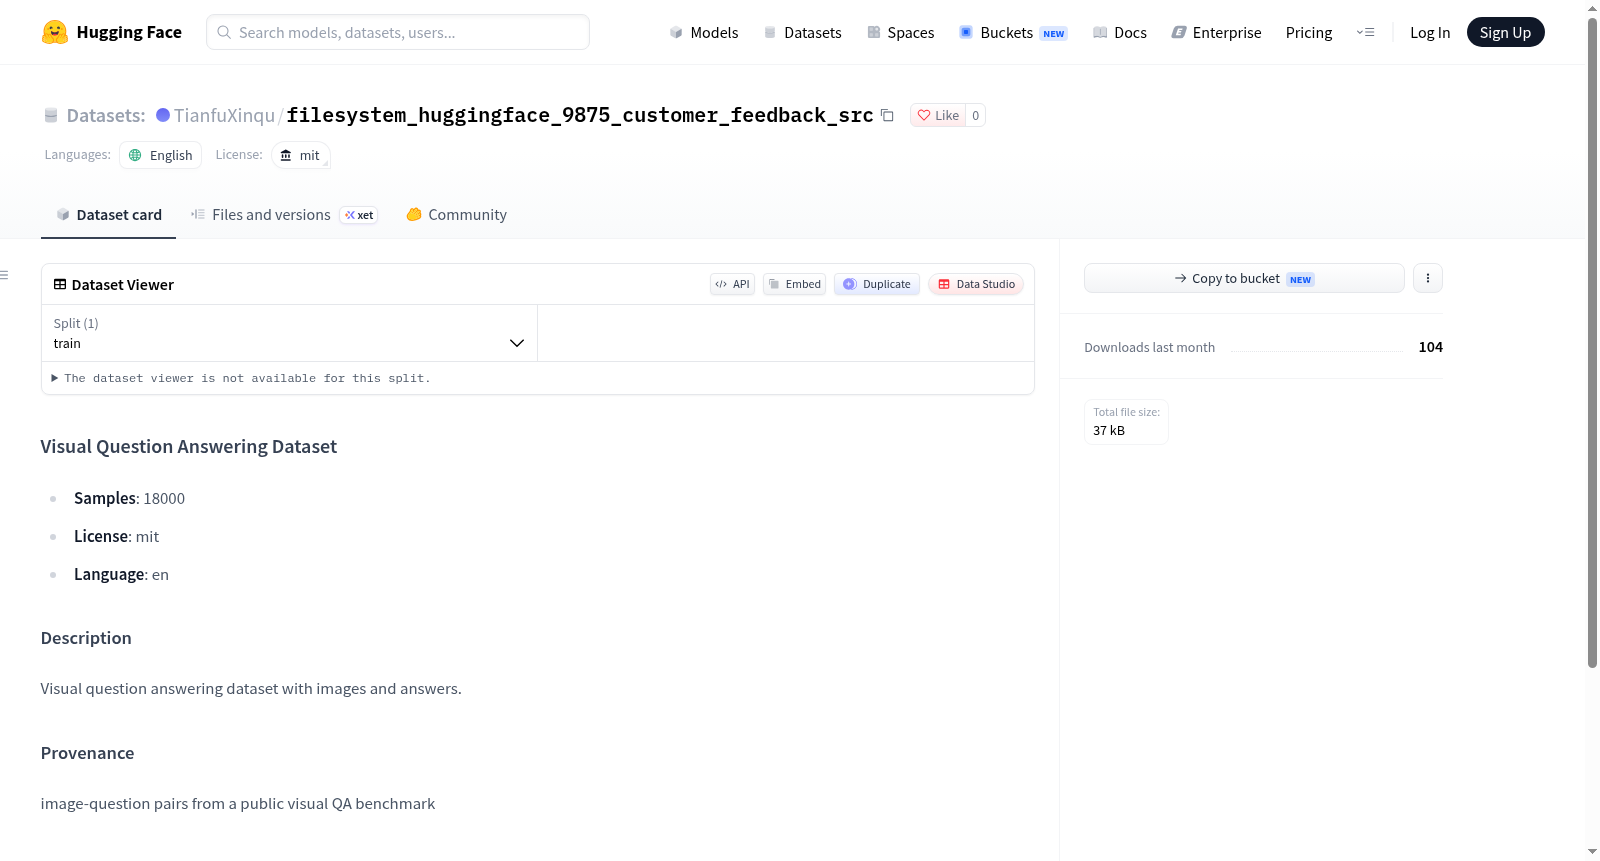This screenshot has height=861, width=1600.
Task: Expand the extra navigation menu icon
Action: click(1365, 32)
